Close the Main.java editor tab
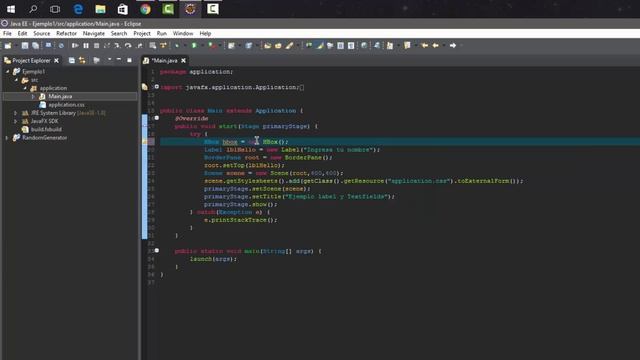The width and height of the screenshot is (640, 360). (x=184, y=60)
